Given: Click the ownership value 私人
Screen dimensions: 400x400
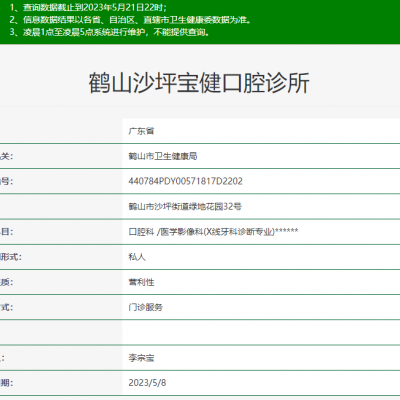Looking at the screenshot, I should pyautogui.click(x=137, y=257).
